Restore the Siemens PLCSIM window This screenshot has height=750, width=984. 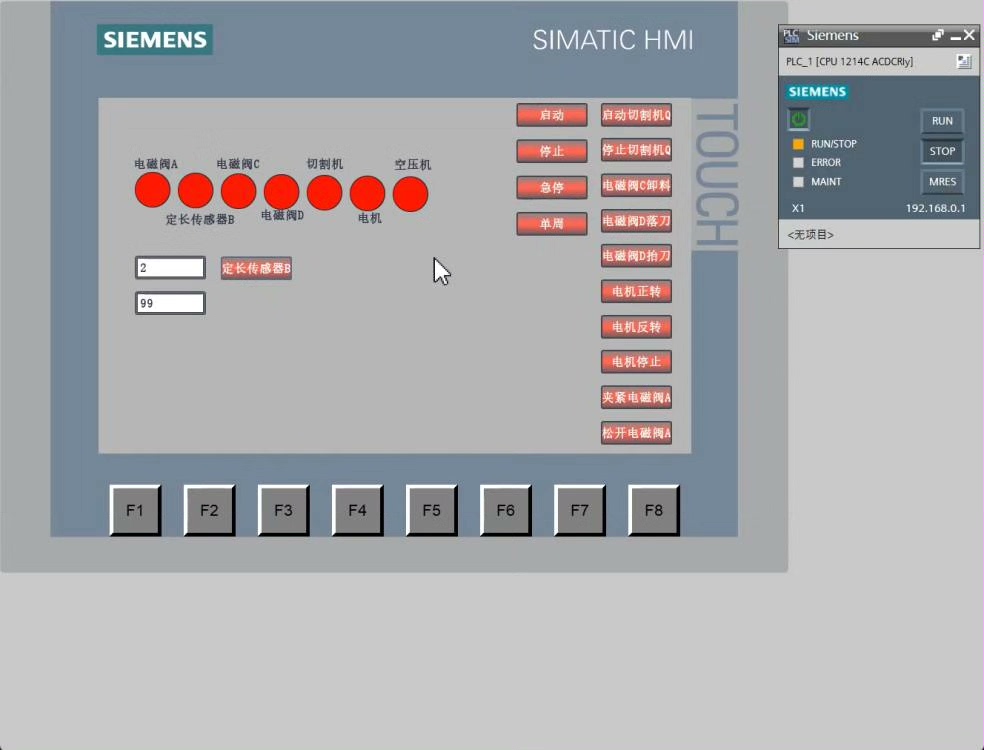pyautogui.click(x=938, y=35)
